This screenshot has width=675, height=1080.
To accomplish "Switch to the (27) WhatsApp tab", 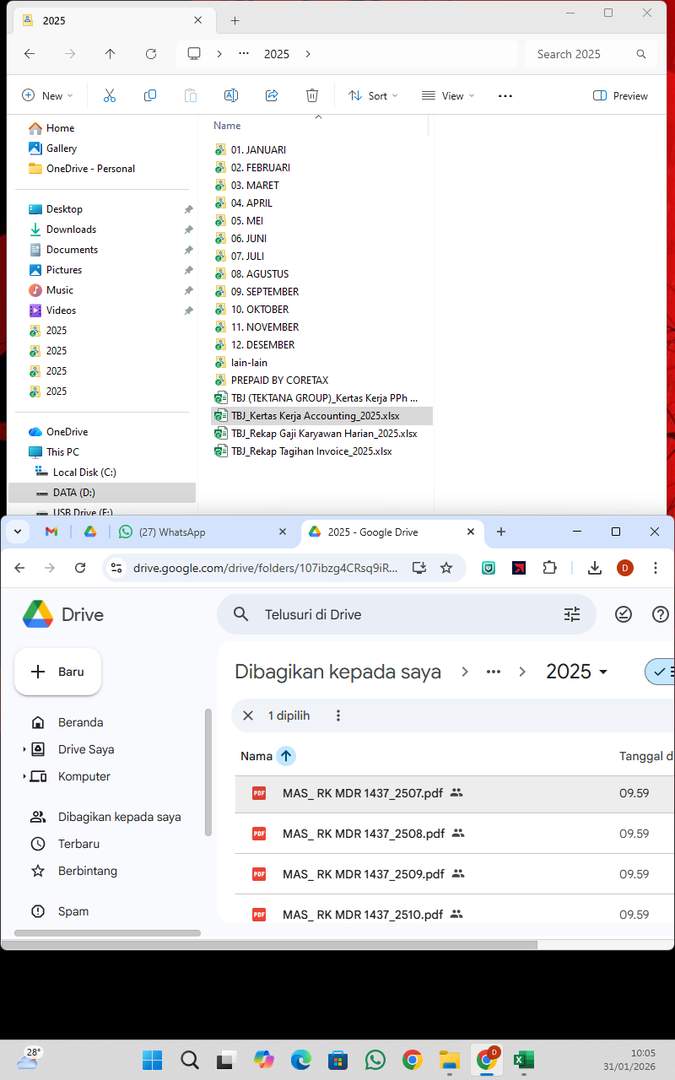I will coord(201,532).
